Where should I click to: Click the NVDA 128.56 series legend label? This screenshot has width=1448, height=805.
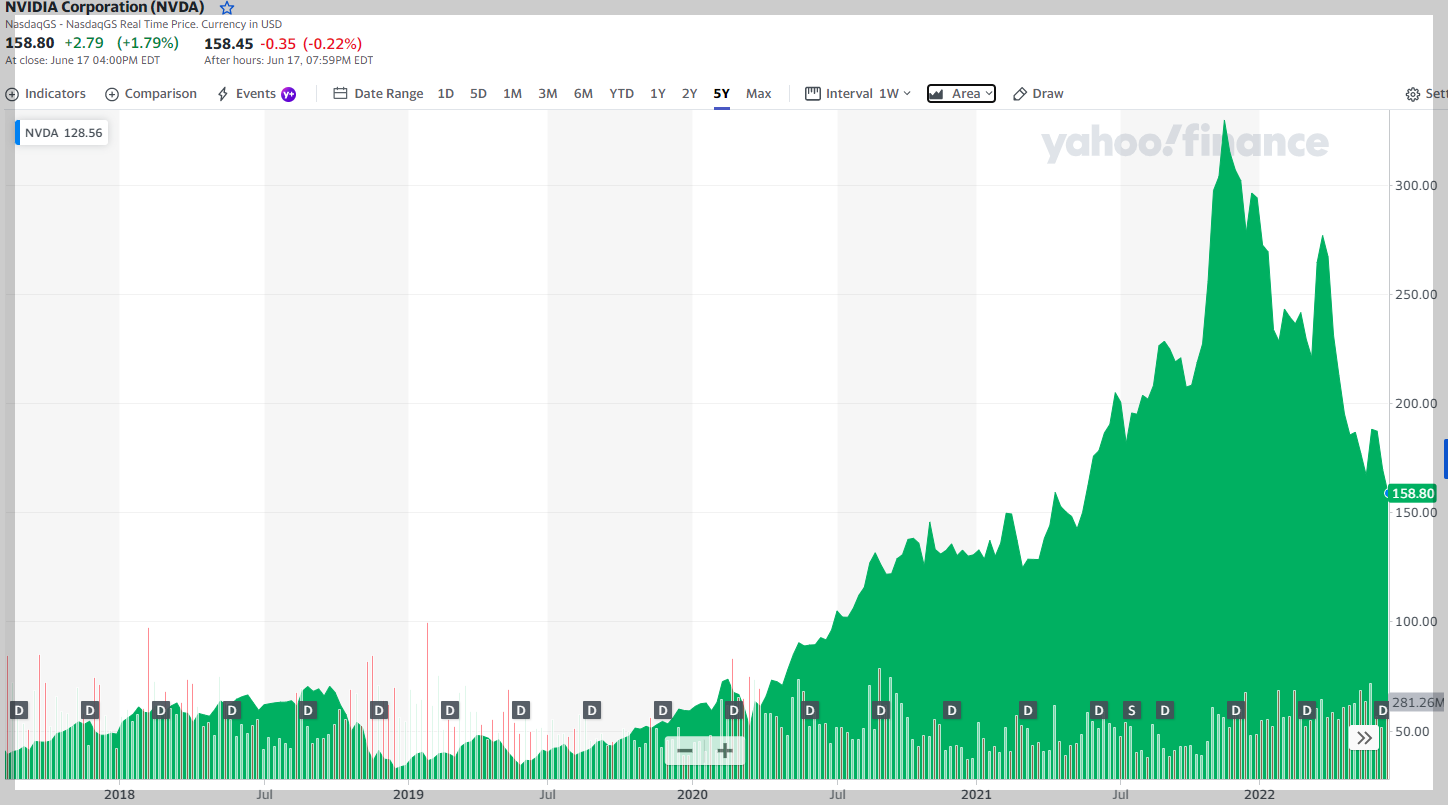click(62, 132)
